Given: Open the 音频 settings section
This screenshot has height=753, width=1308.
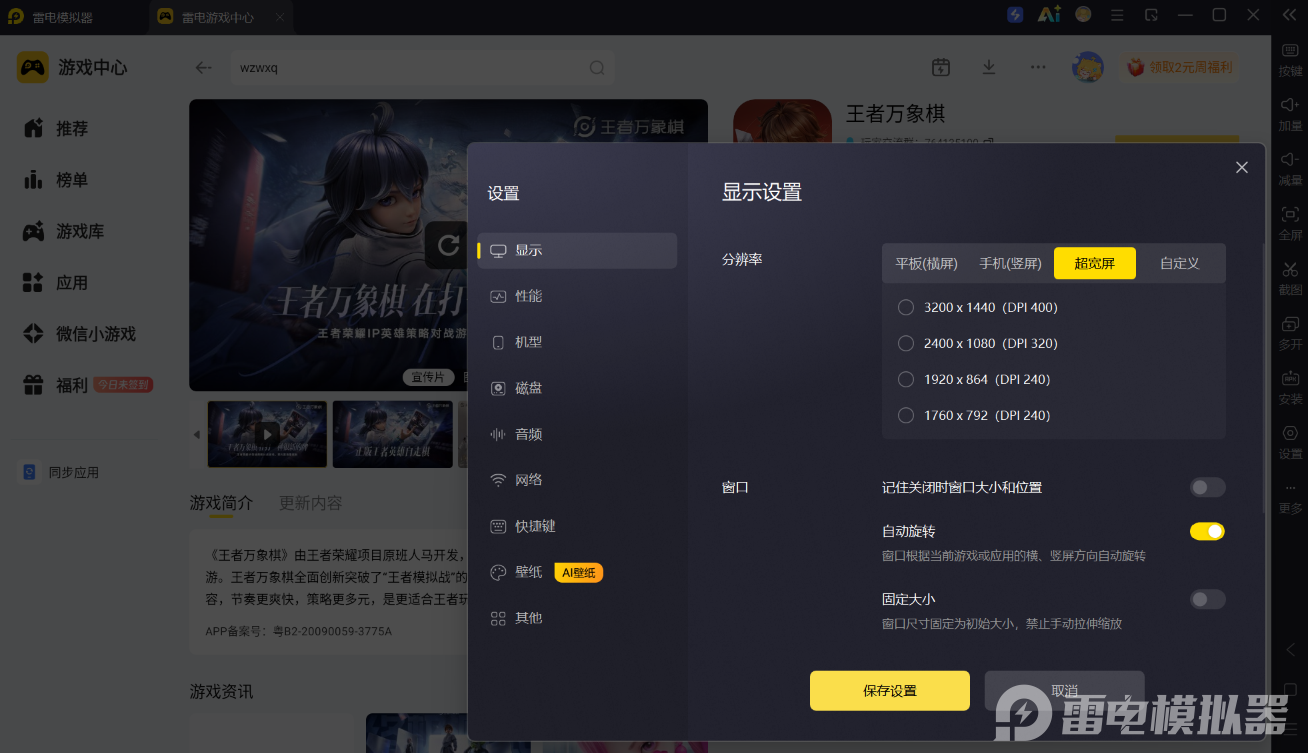Looking at the screenshot, I should point(578,434).
